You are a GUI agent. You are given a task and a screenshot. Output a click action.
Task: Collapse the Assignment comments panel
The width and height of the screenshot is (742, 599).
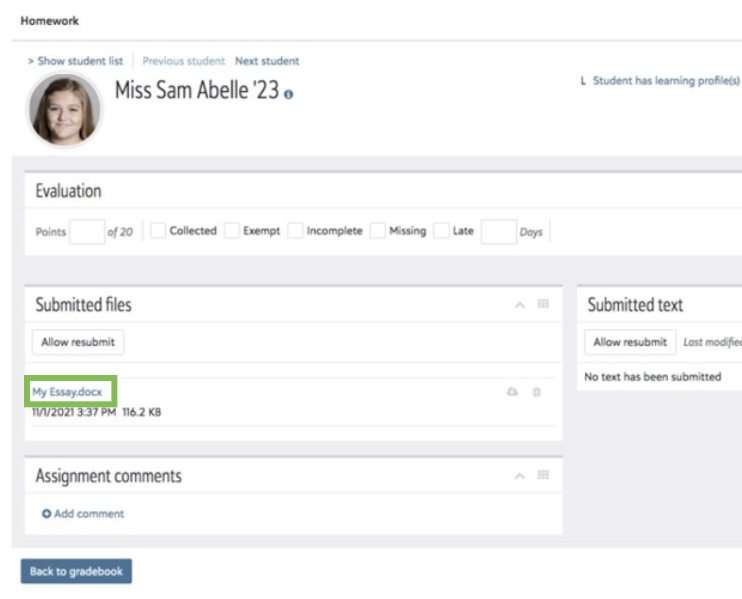[519, 476]
